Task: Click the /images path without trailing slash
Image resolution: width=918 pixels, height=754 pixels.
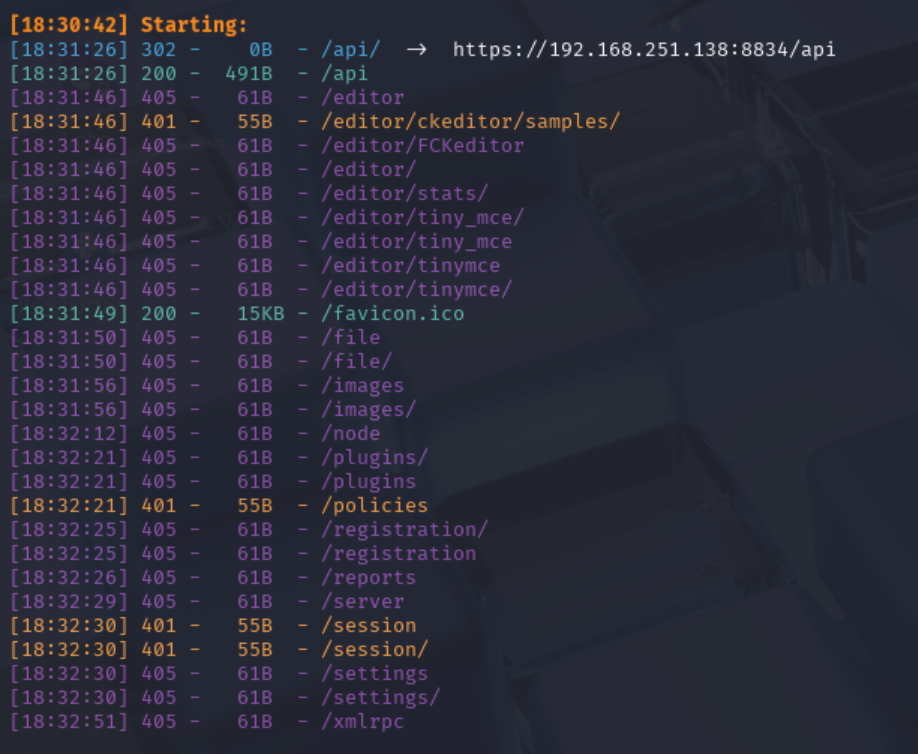Action: tap(362, 386)
